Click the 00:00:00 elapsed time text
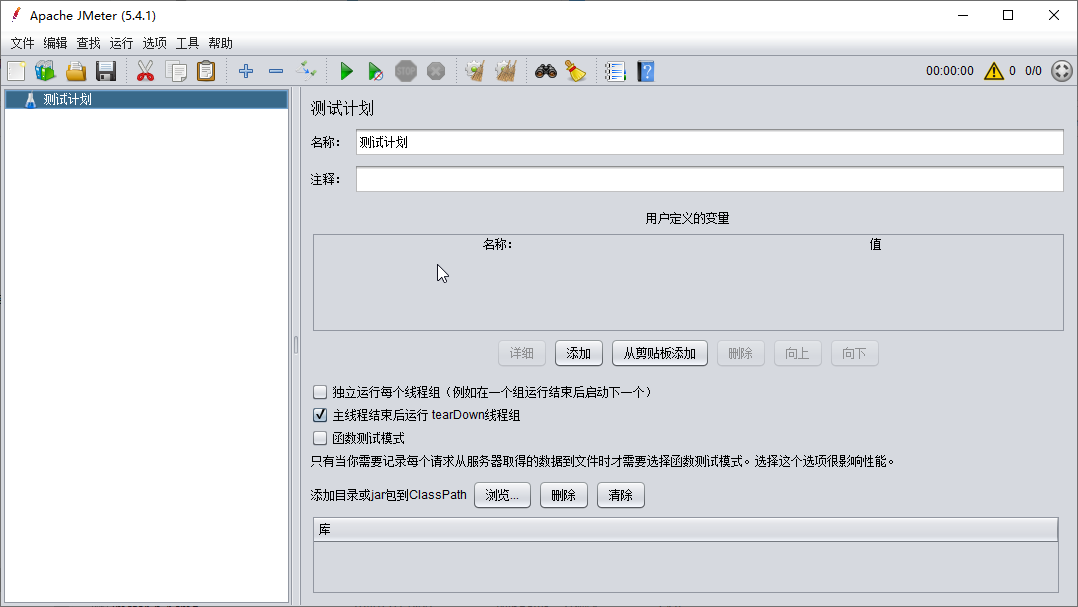This screenshot has height=607, width=1078. [x=949, y=71]
